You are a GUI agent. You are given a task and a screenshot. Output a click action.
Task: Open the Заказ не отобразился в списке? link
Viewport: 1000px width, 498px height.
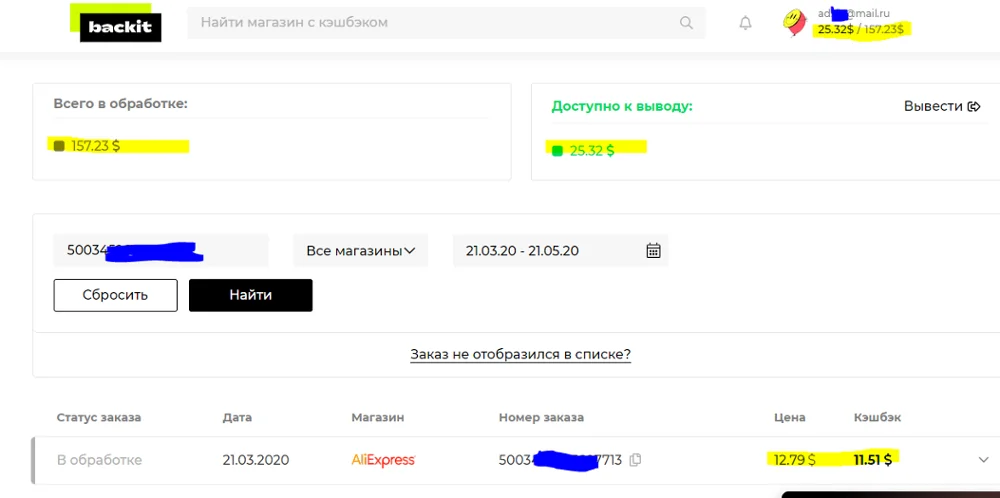point(520,355)
